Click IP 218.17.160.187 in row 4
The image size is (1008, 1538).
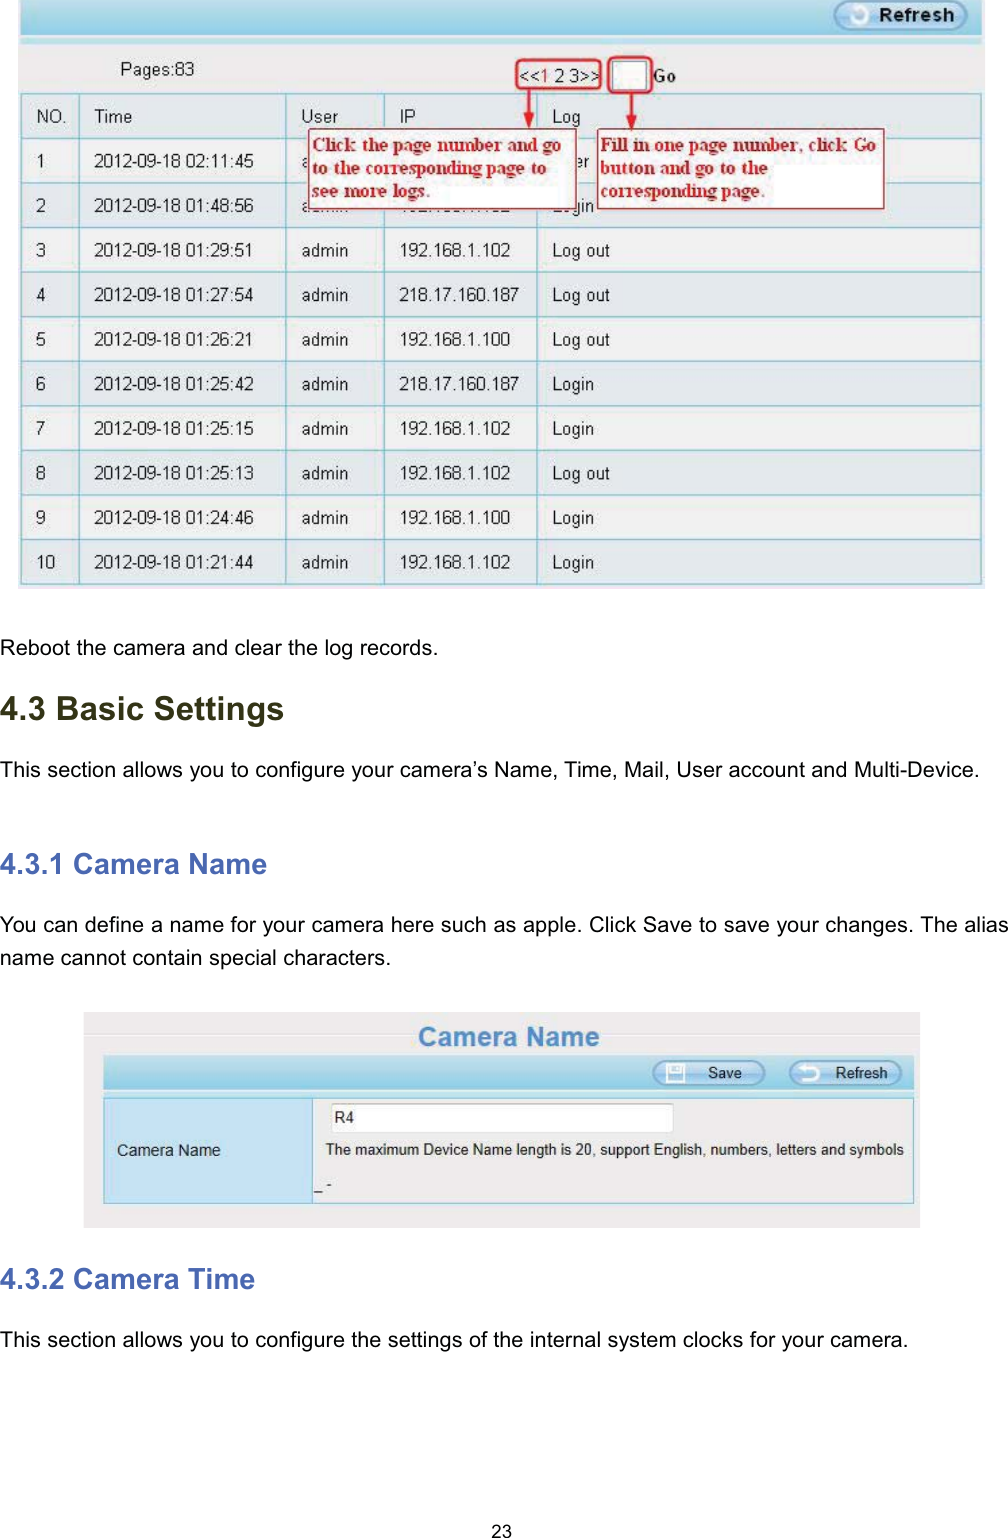click(459, 295)
